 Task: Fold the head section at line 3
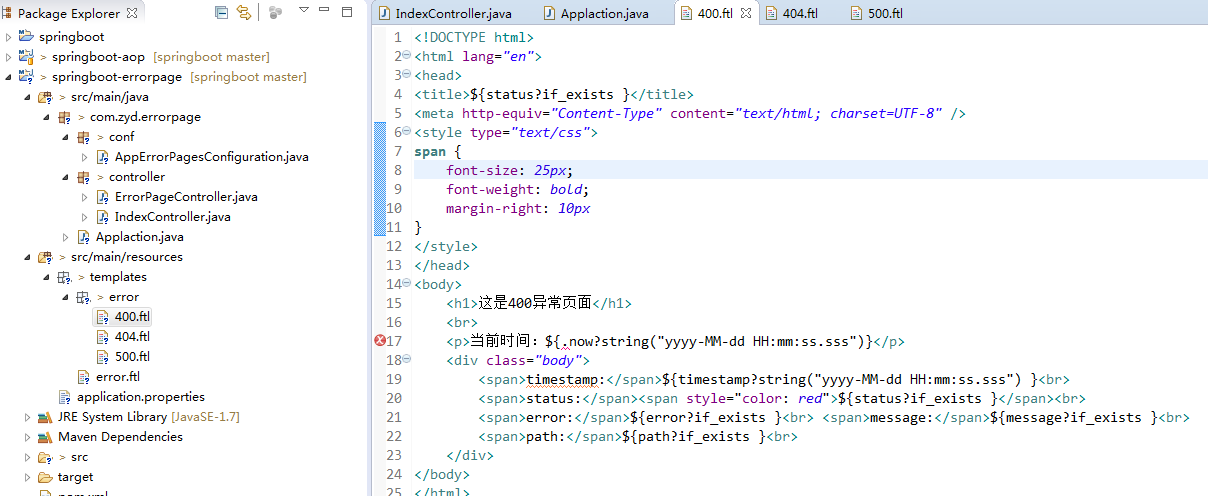click(x=405, y=76)
